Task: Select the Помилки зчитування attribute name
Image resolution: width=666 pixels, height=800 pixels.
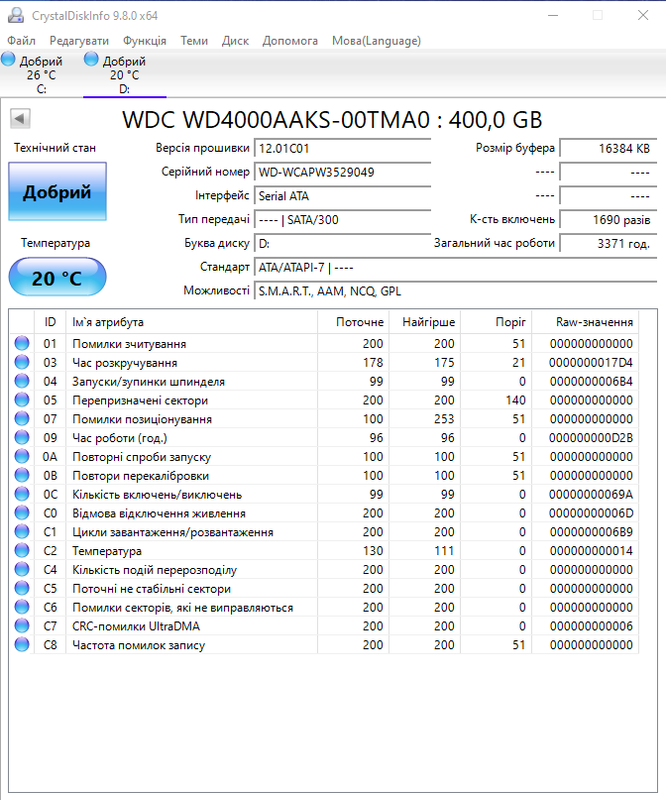Action: [129, 344]
